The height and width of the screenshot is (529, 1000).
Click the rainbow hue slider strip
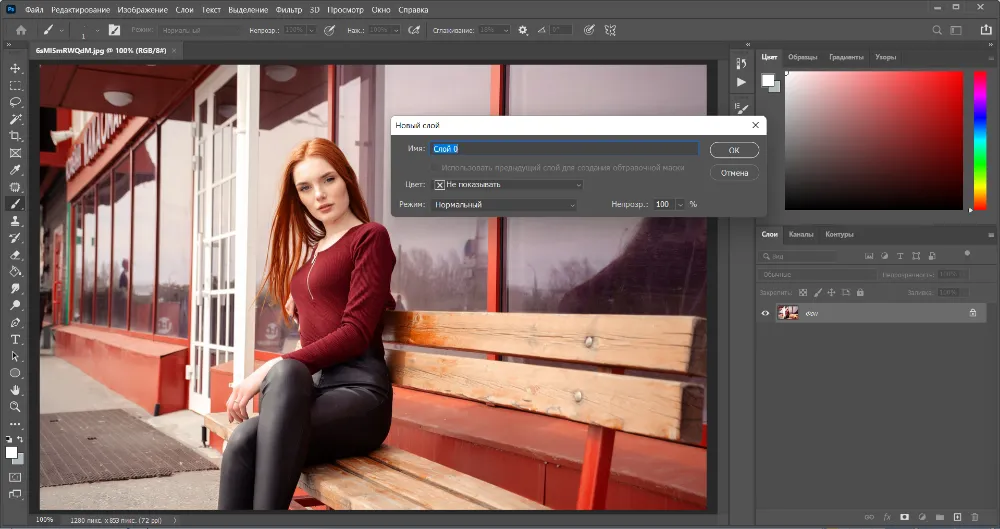980,140
